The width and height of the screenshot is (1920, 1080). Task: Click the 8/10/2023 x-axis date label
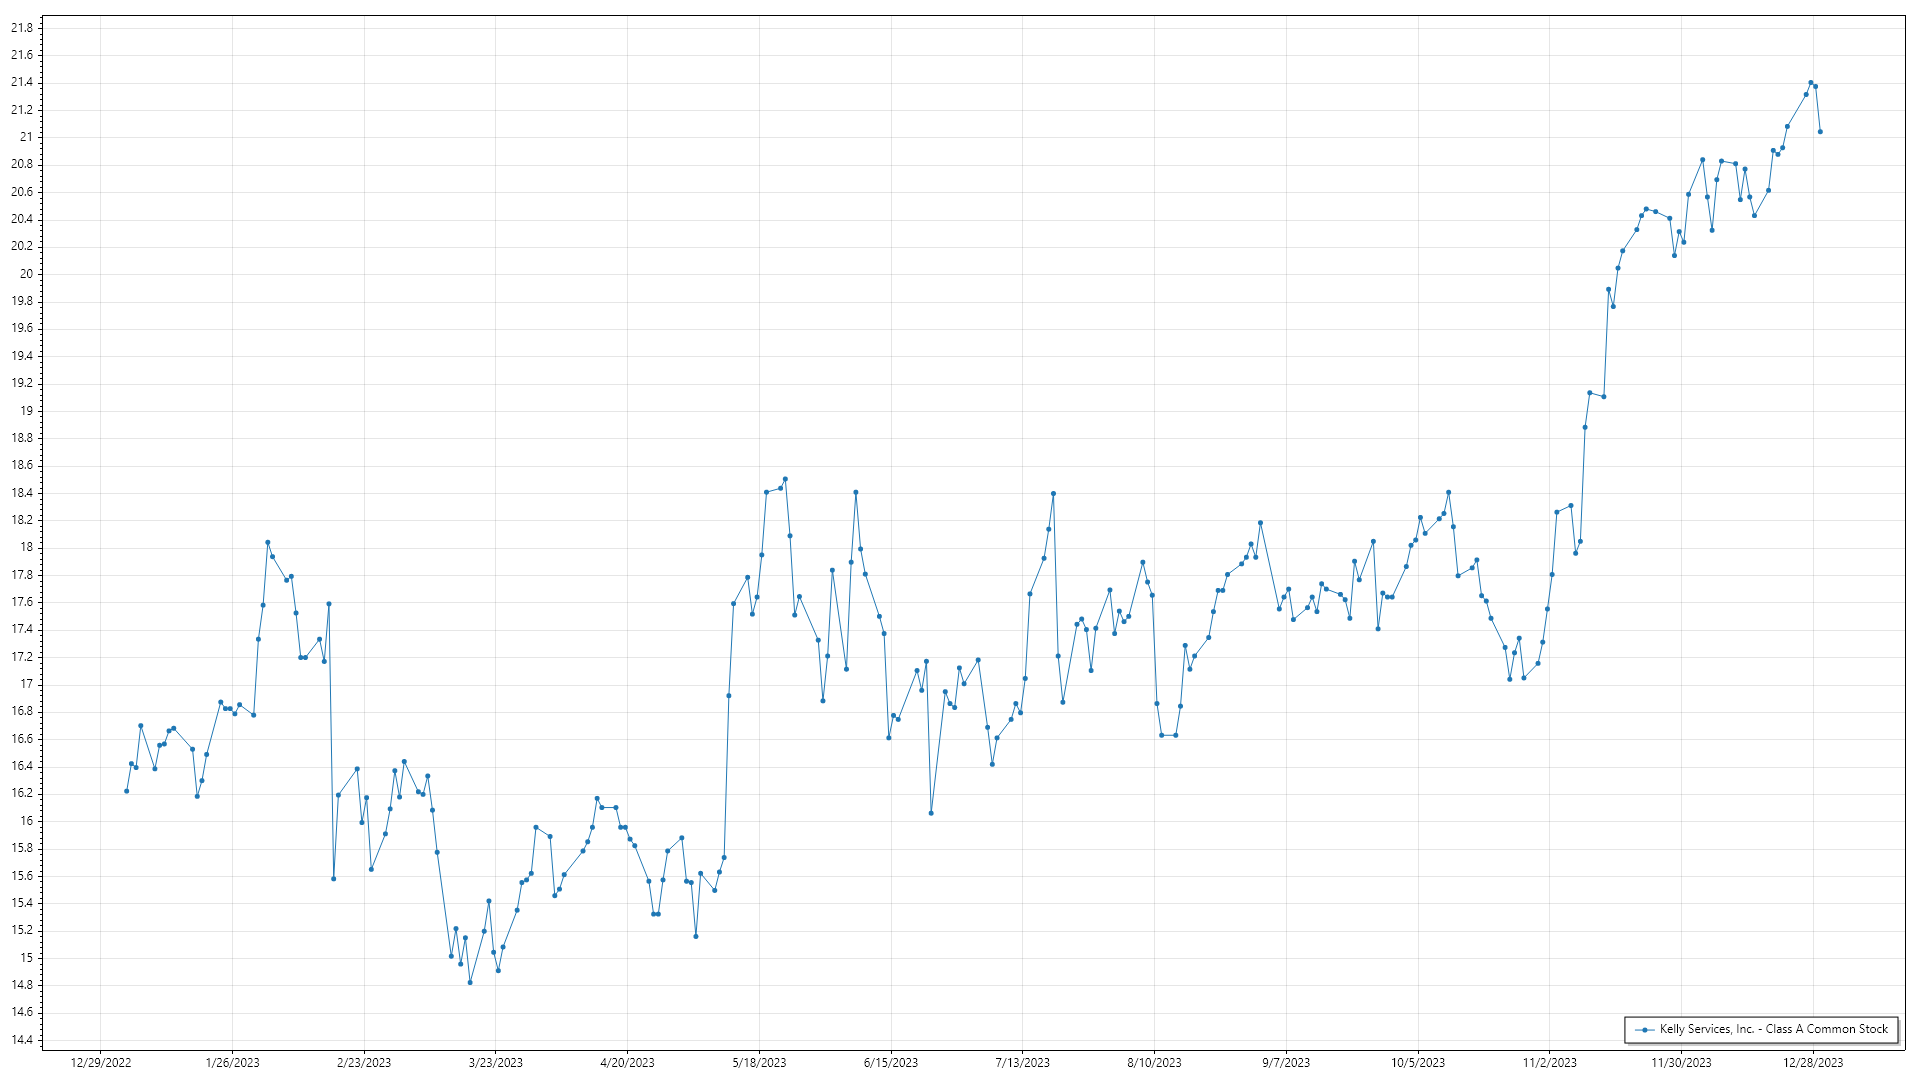[1154, 1063]
